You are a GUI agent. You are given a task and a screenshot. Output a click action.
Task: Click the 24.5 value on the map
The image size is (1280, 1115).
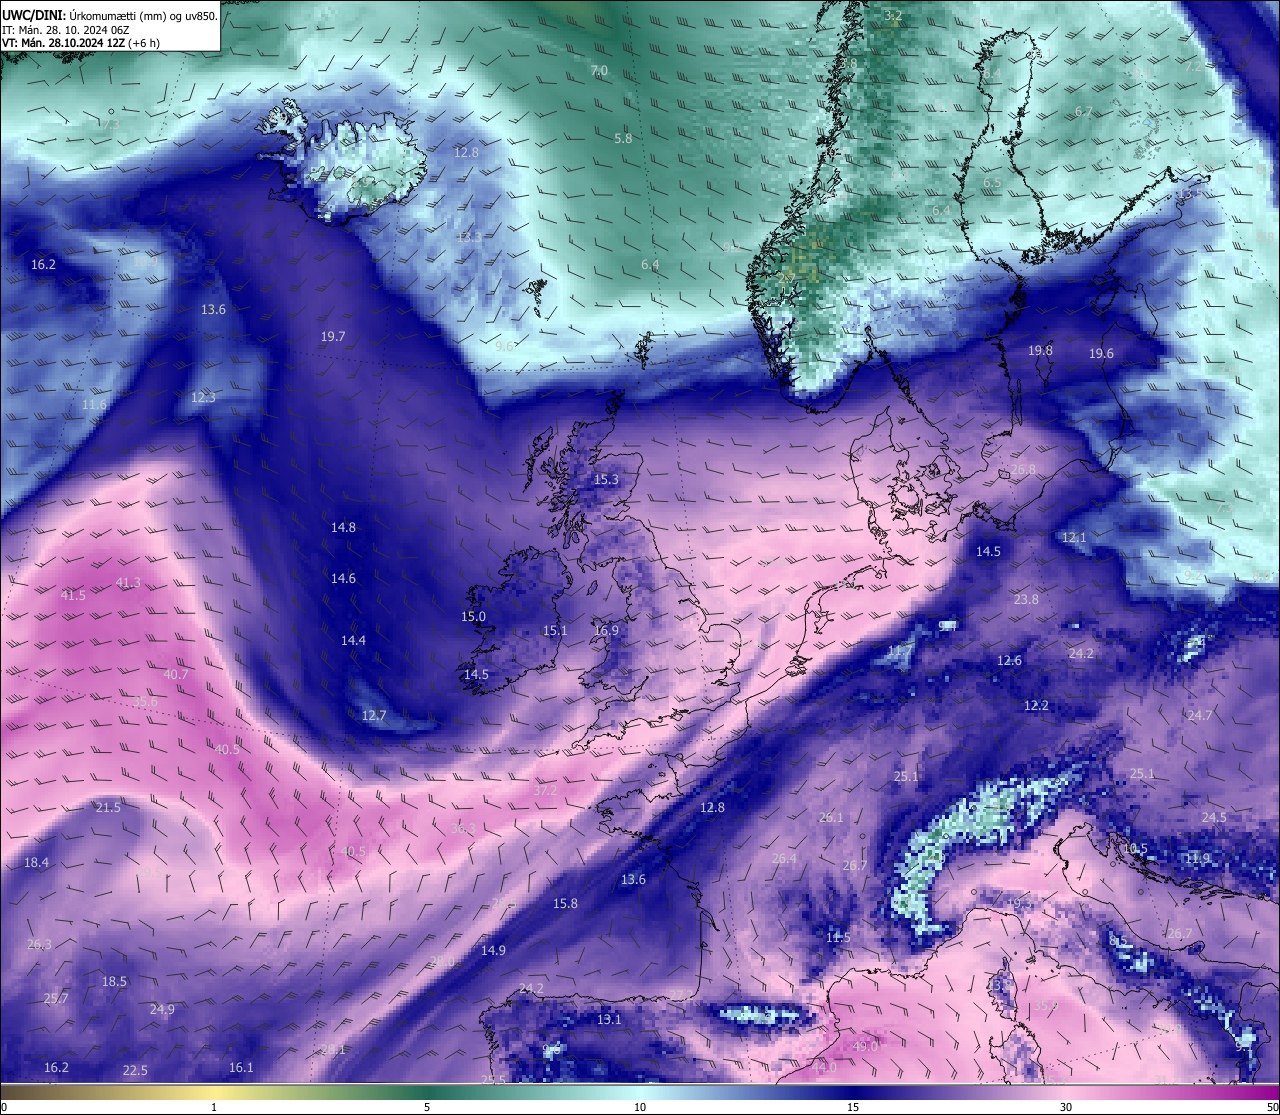[x=1213, y=818]
